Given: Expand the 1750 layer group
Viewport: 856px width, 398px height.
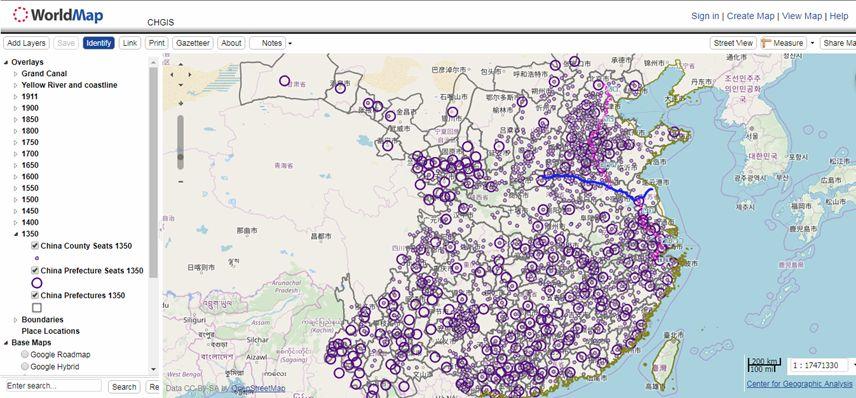Looking at the screenshot, I should pyautogui.click(x=16, y=142).
